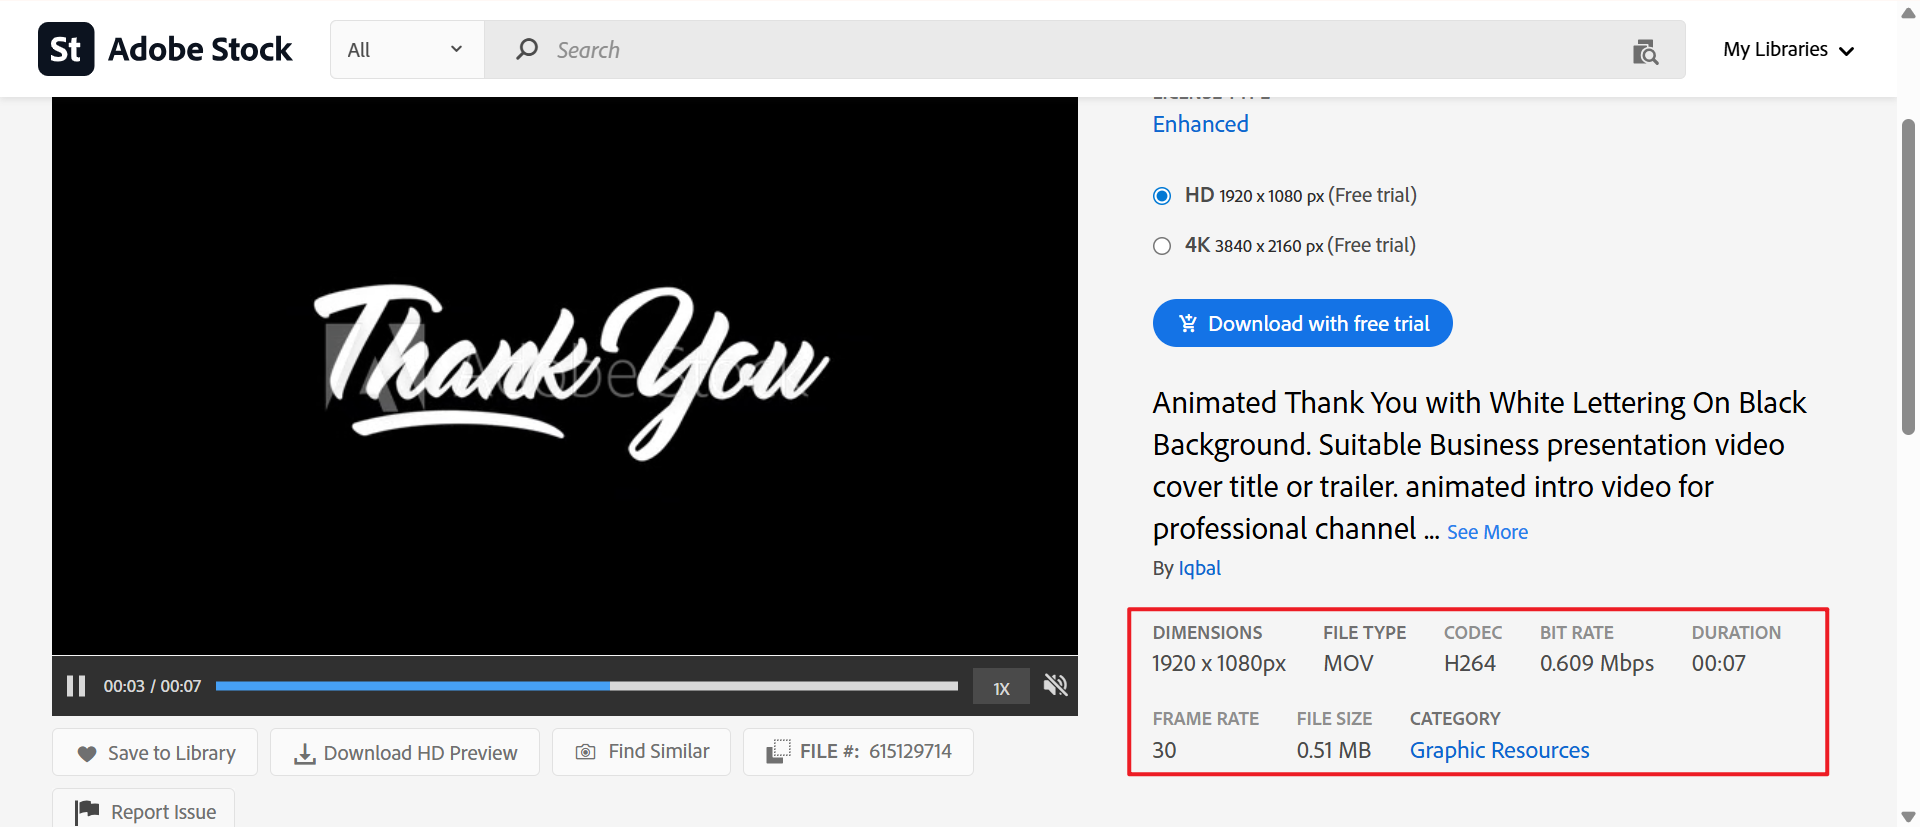Click the 00:03 / 00:07 time display
The height and width of the screenshot is (827, 1920).
(152, 686)
